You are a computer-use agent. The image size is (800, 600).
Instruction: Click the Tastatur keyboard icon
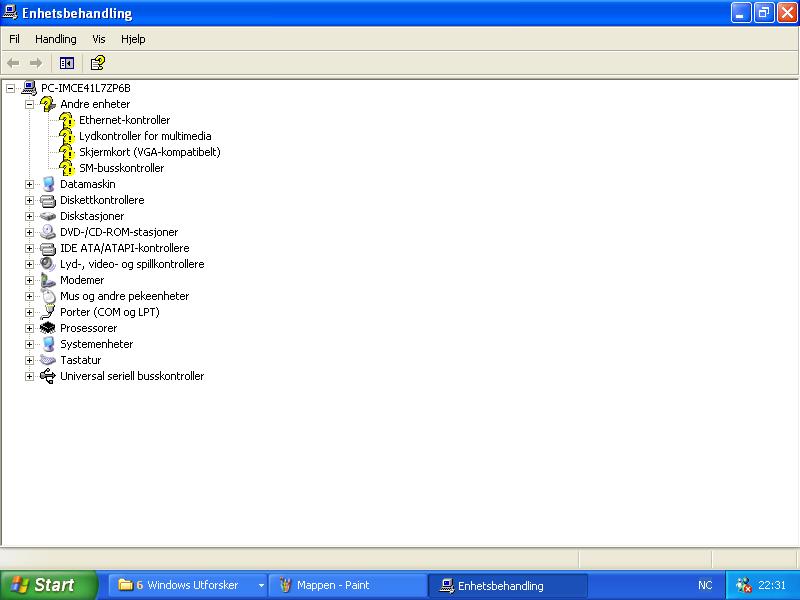pos(48,360)
